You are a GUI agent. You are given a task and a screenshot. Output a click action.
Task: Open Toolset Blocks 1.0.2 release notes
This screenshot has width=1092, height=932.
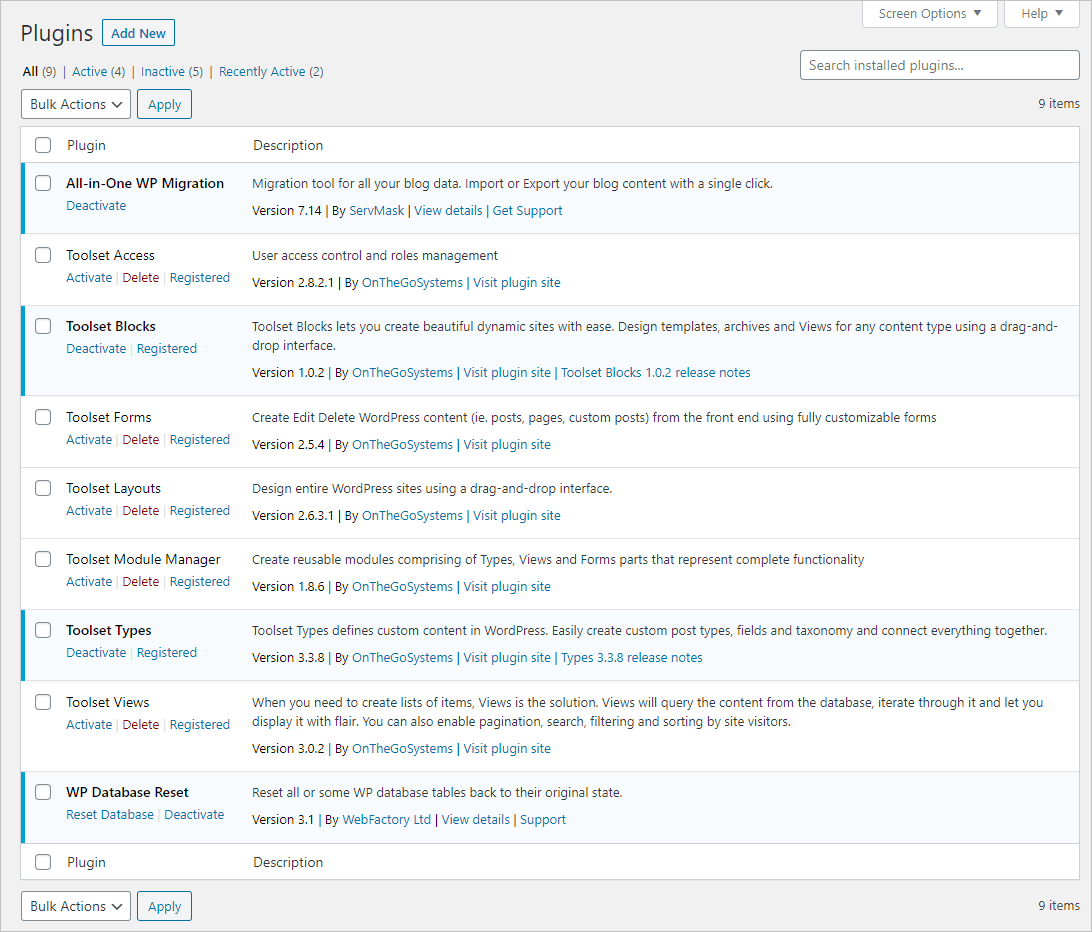(x=656, y=373)
